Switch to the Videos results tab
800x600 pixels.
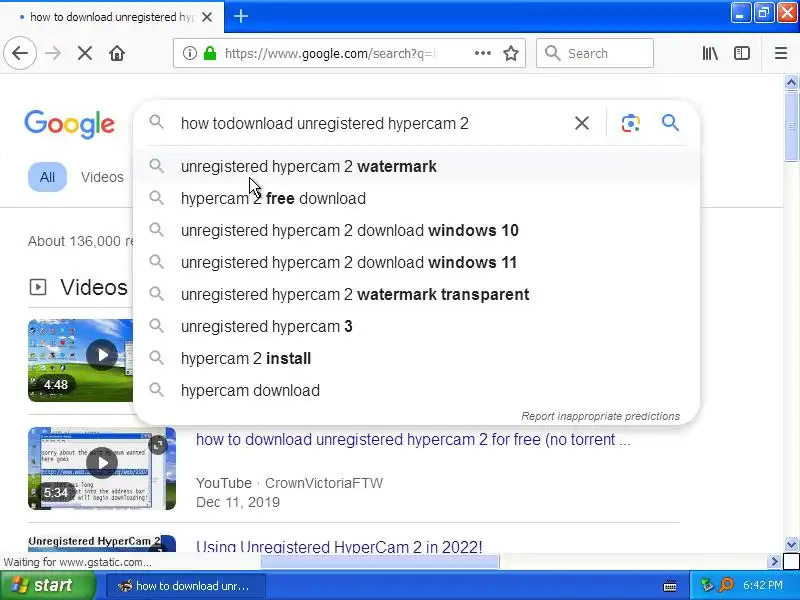coord(102,177)
